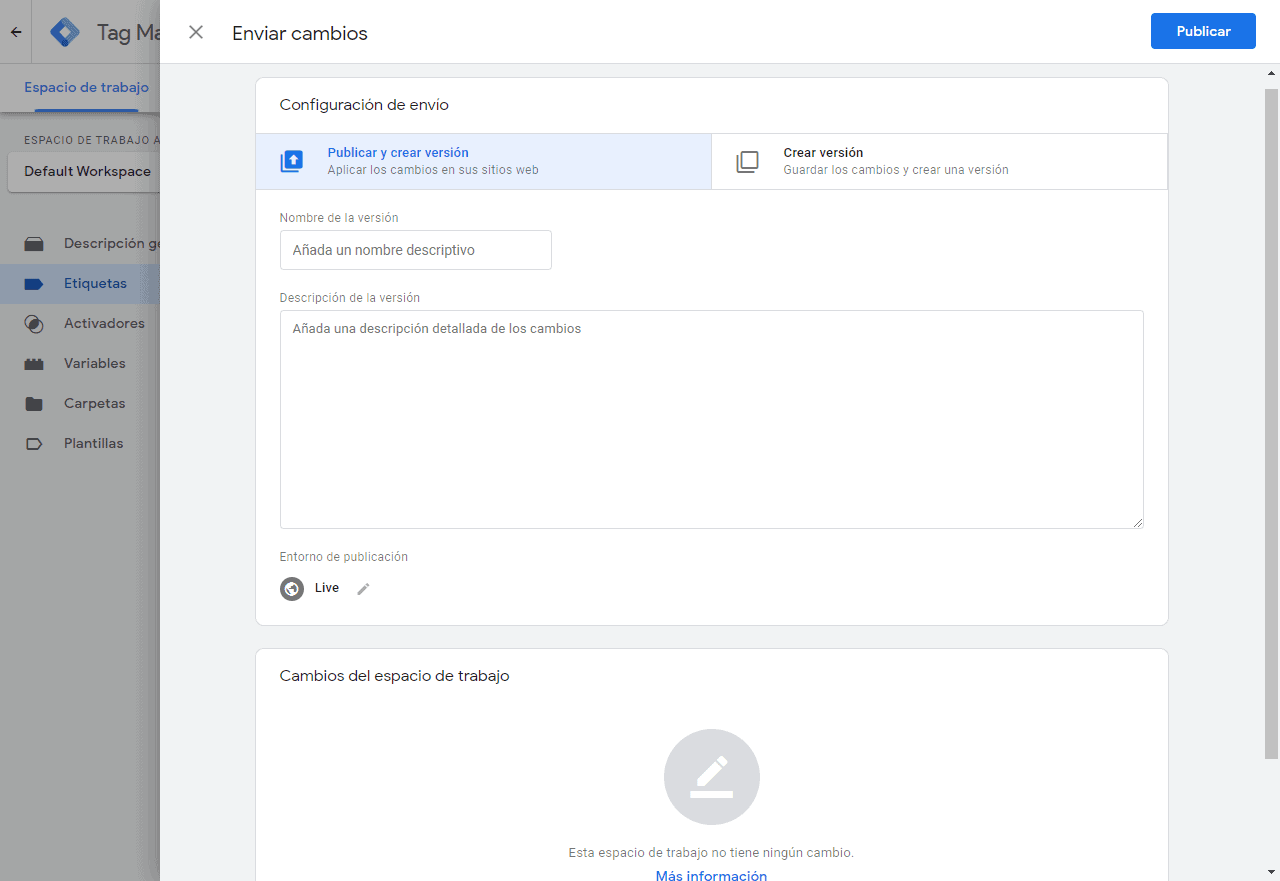The width and height of the screenshot is (1280, 881).
Task: Click the Live environment globe icon
Action: point(292,588)
